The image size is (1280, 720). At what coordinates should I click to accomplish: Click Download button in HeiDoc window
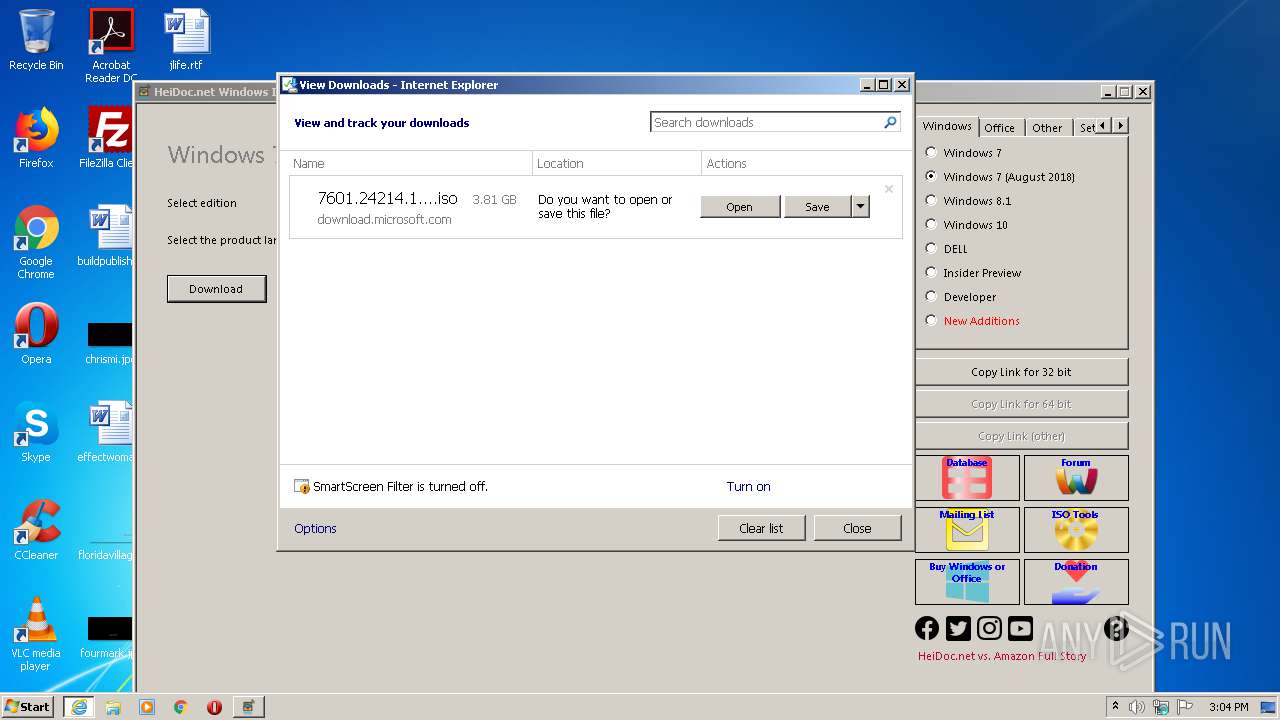pos(216,289)
